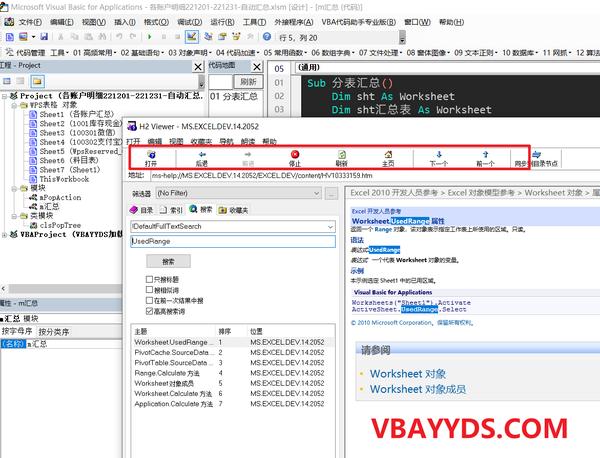Image resolution: width=600 pixels, height=458 pixels.
Task: Click the View Excel icon in VBA toolbar
Action: click(x=10, y=37)
